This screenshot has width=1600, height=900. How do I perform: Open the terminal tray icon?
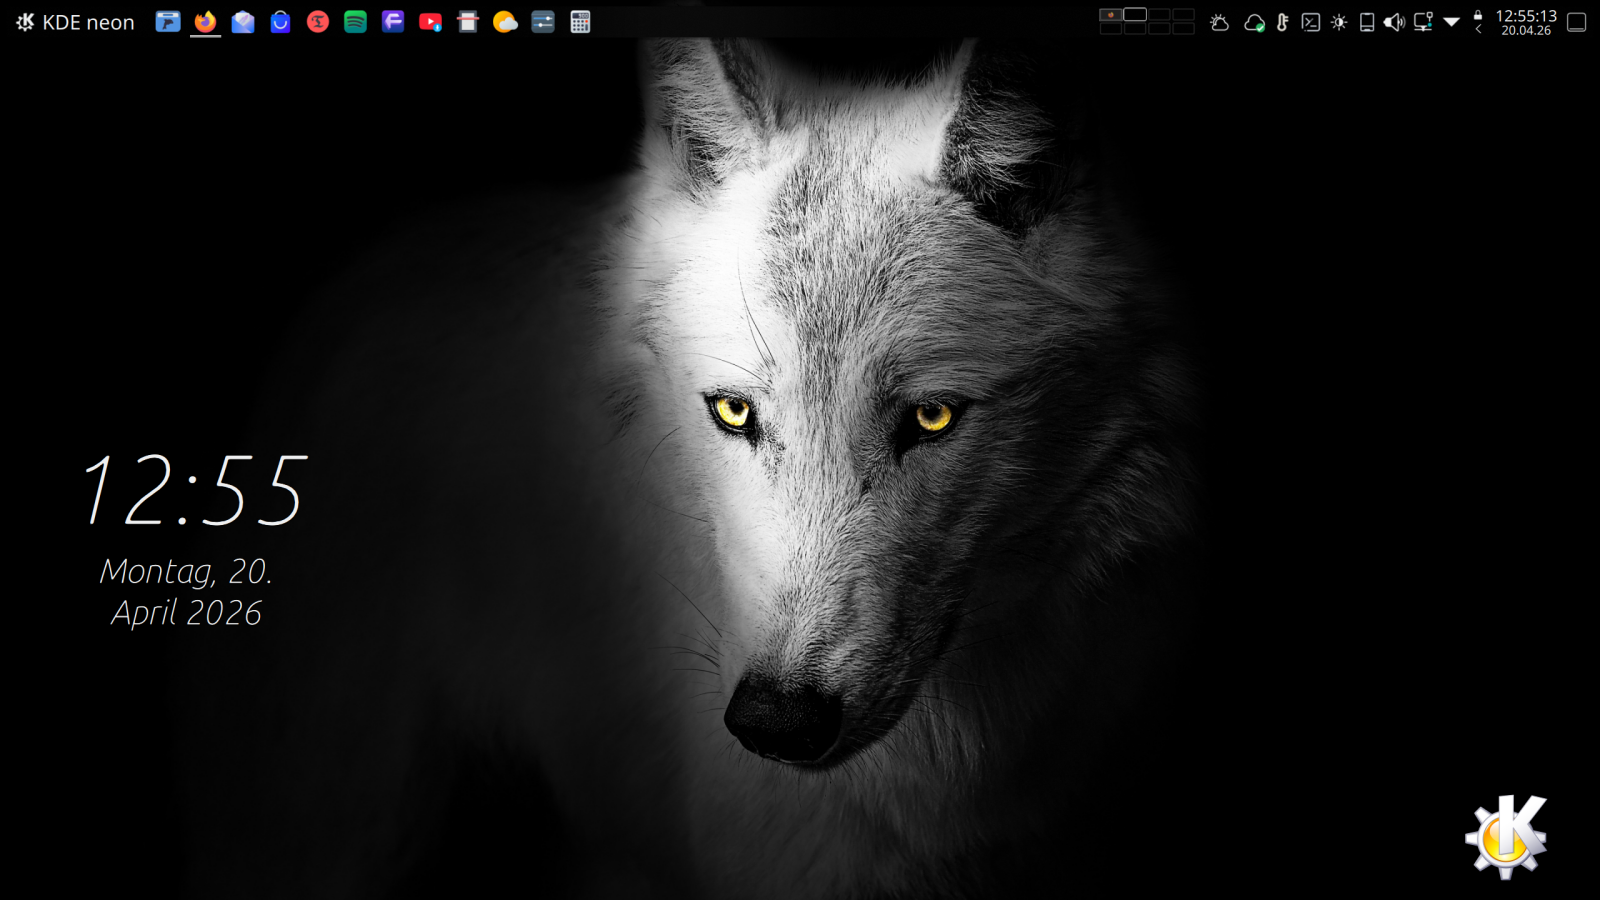pos(1311,22)
